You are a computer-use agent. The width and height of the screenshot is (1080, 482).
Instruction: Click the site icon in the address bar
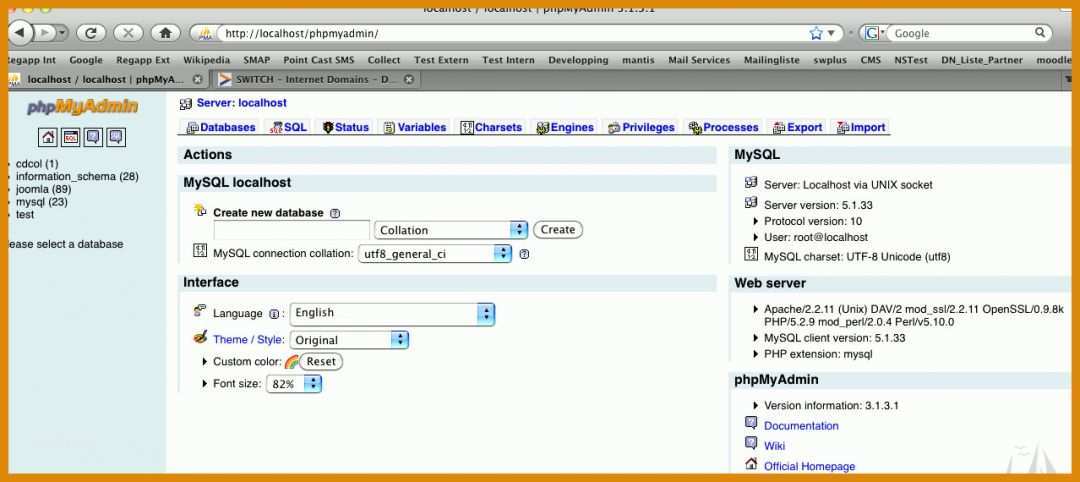point(204,33)
